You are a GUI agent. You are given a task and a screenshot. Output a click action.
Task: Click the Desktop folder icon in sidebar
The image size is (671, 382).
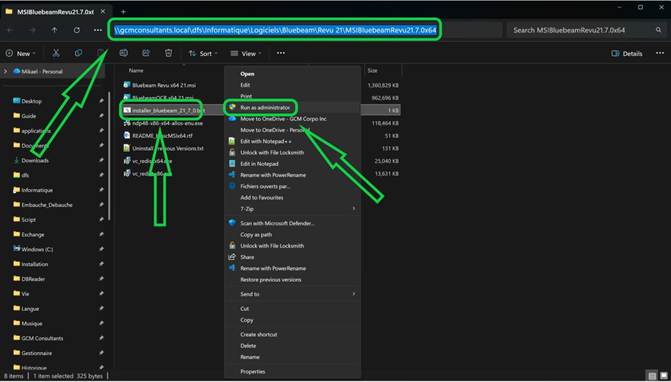(x=17, y=101)
